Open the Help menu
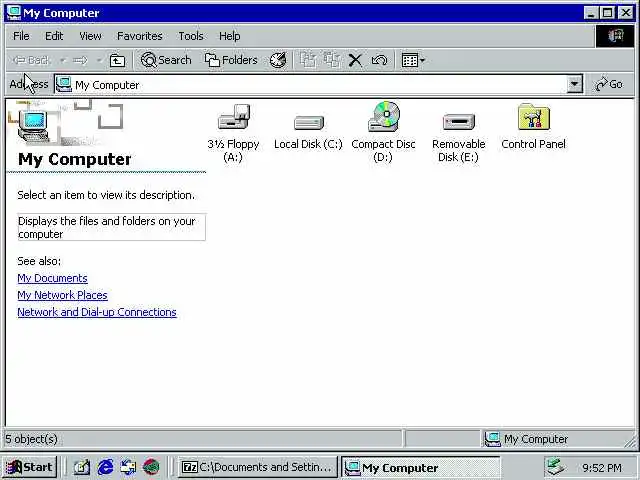Image resolution: width=640 pixels, height=480 pixels. tap(229, 36)
